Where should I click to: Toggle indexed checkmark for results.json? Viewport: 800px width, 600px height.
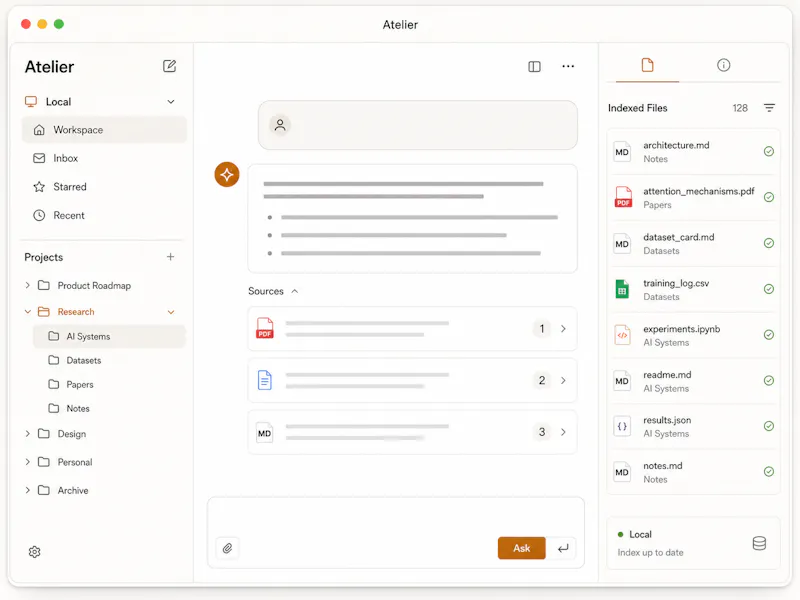tap(769, 426)
